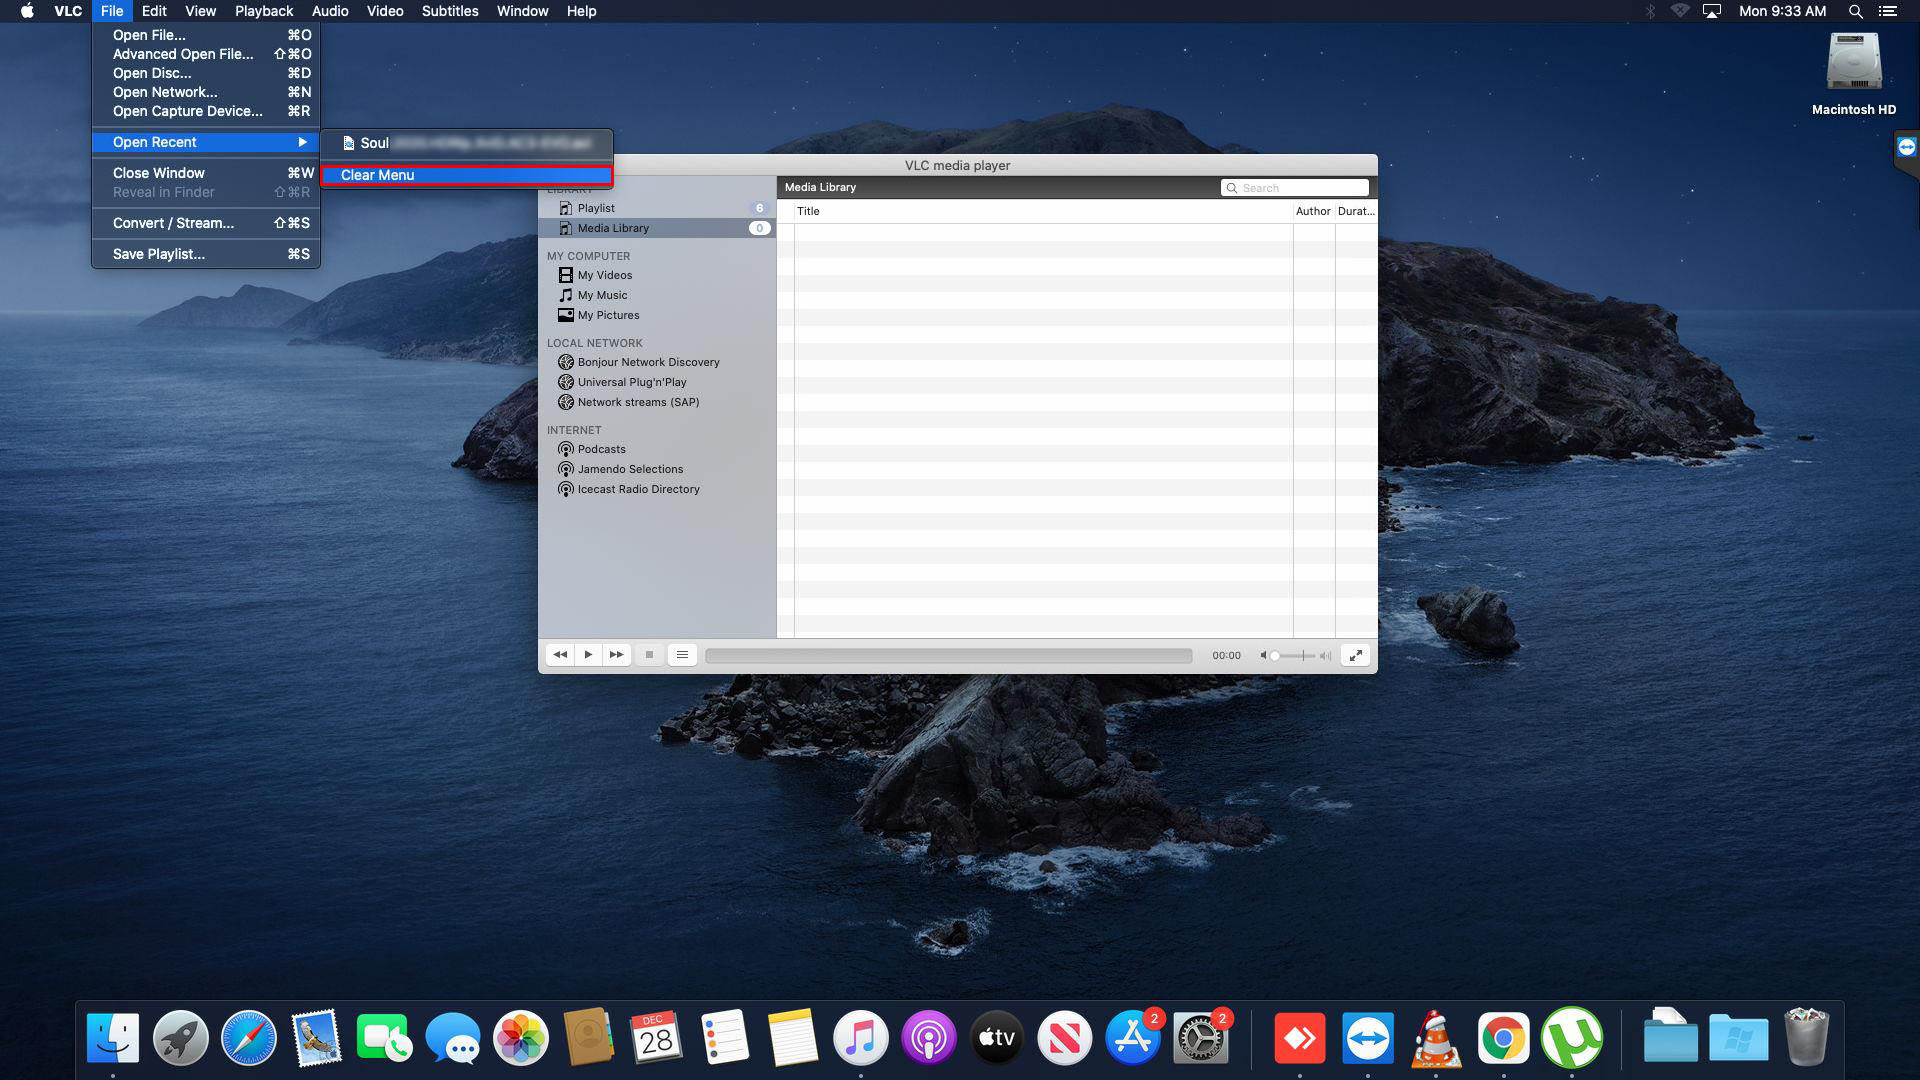The image size is (1920, 1080).
Task: Toggle fullscreen with the expand icon
Action: 1355,655
